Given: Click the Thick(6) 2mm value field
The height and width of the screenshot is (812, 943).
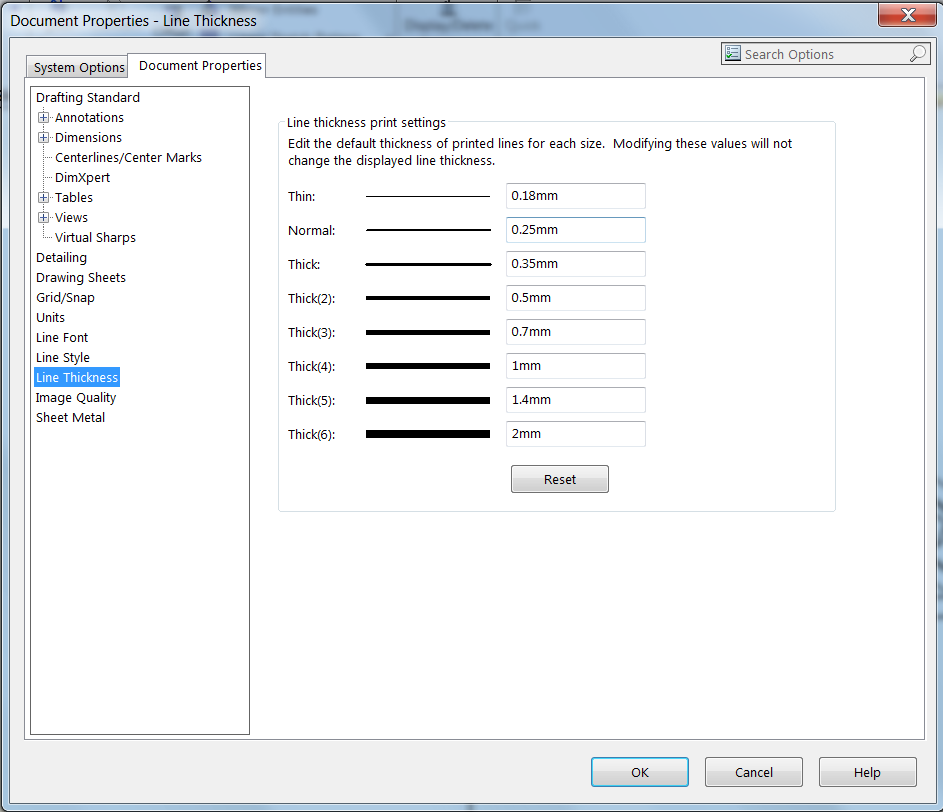Looking at the screenshot, I should (x=575, y=434).
